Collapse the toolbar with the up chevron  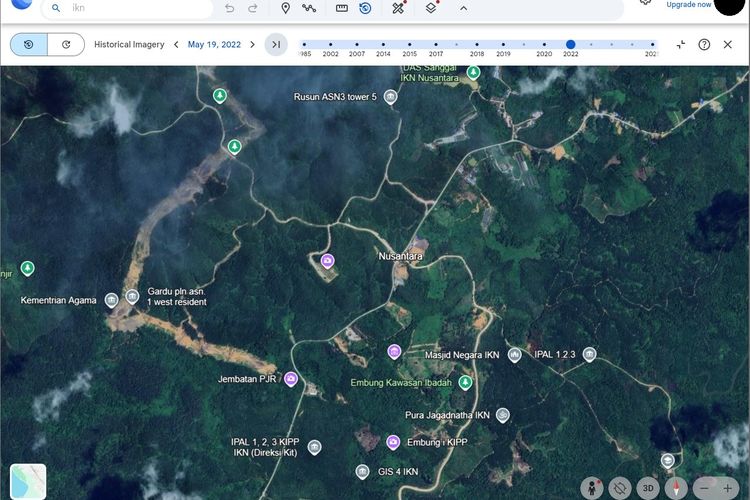pos(463,8)
